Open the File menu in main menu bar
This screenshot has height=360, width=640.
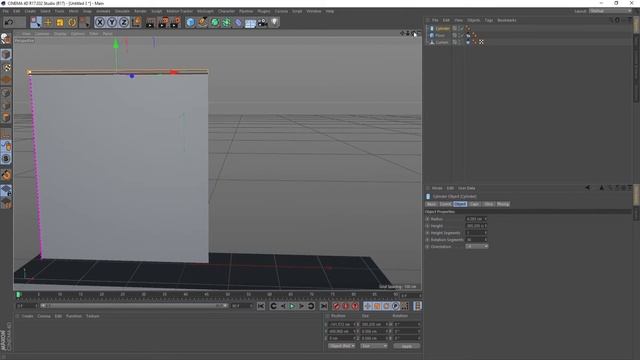tap(6, 11)
